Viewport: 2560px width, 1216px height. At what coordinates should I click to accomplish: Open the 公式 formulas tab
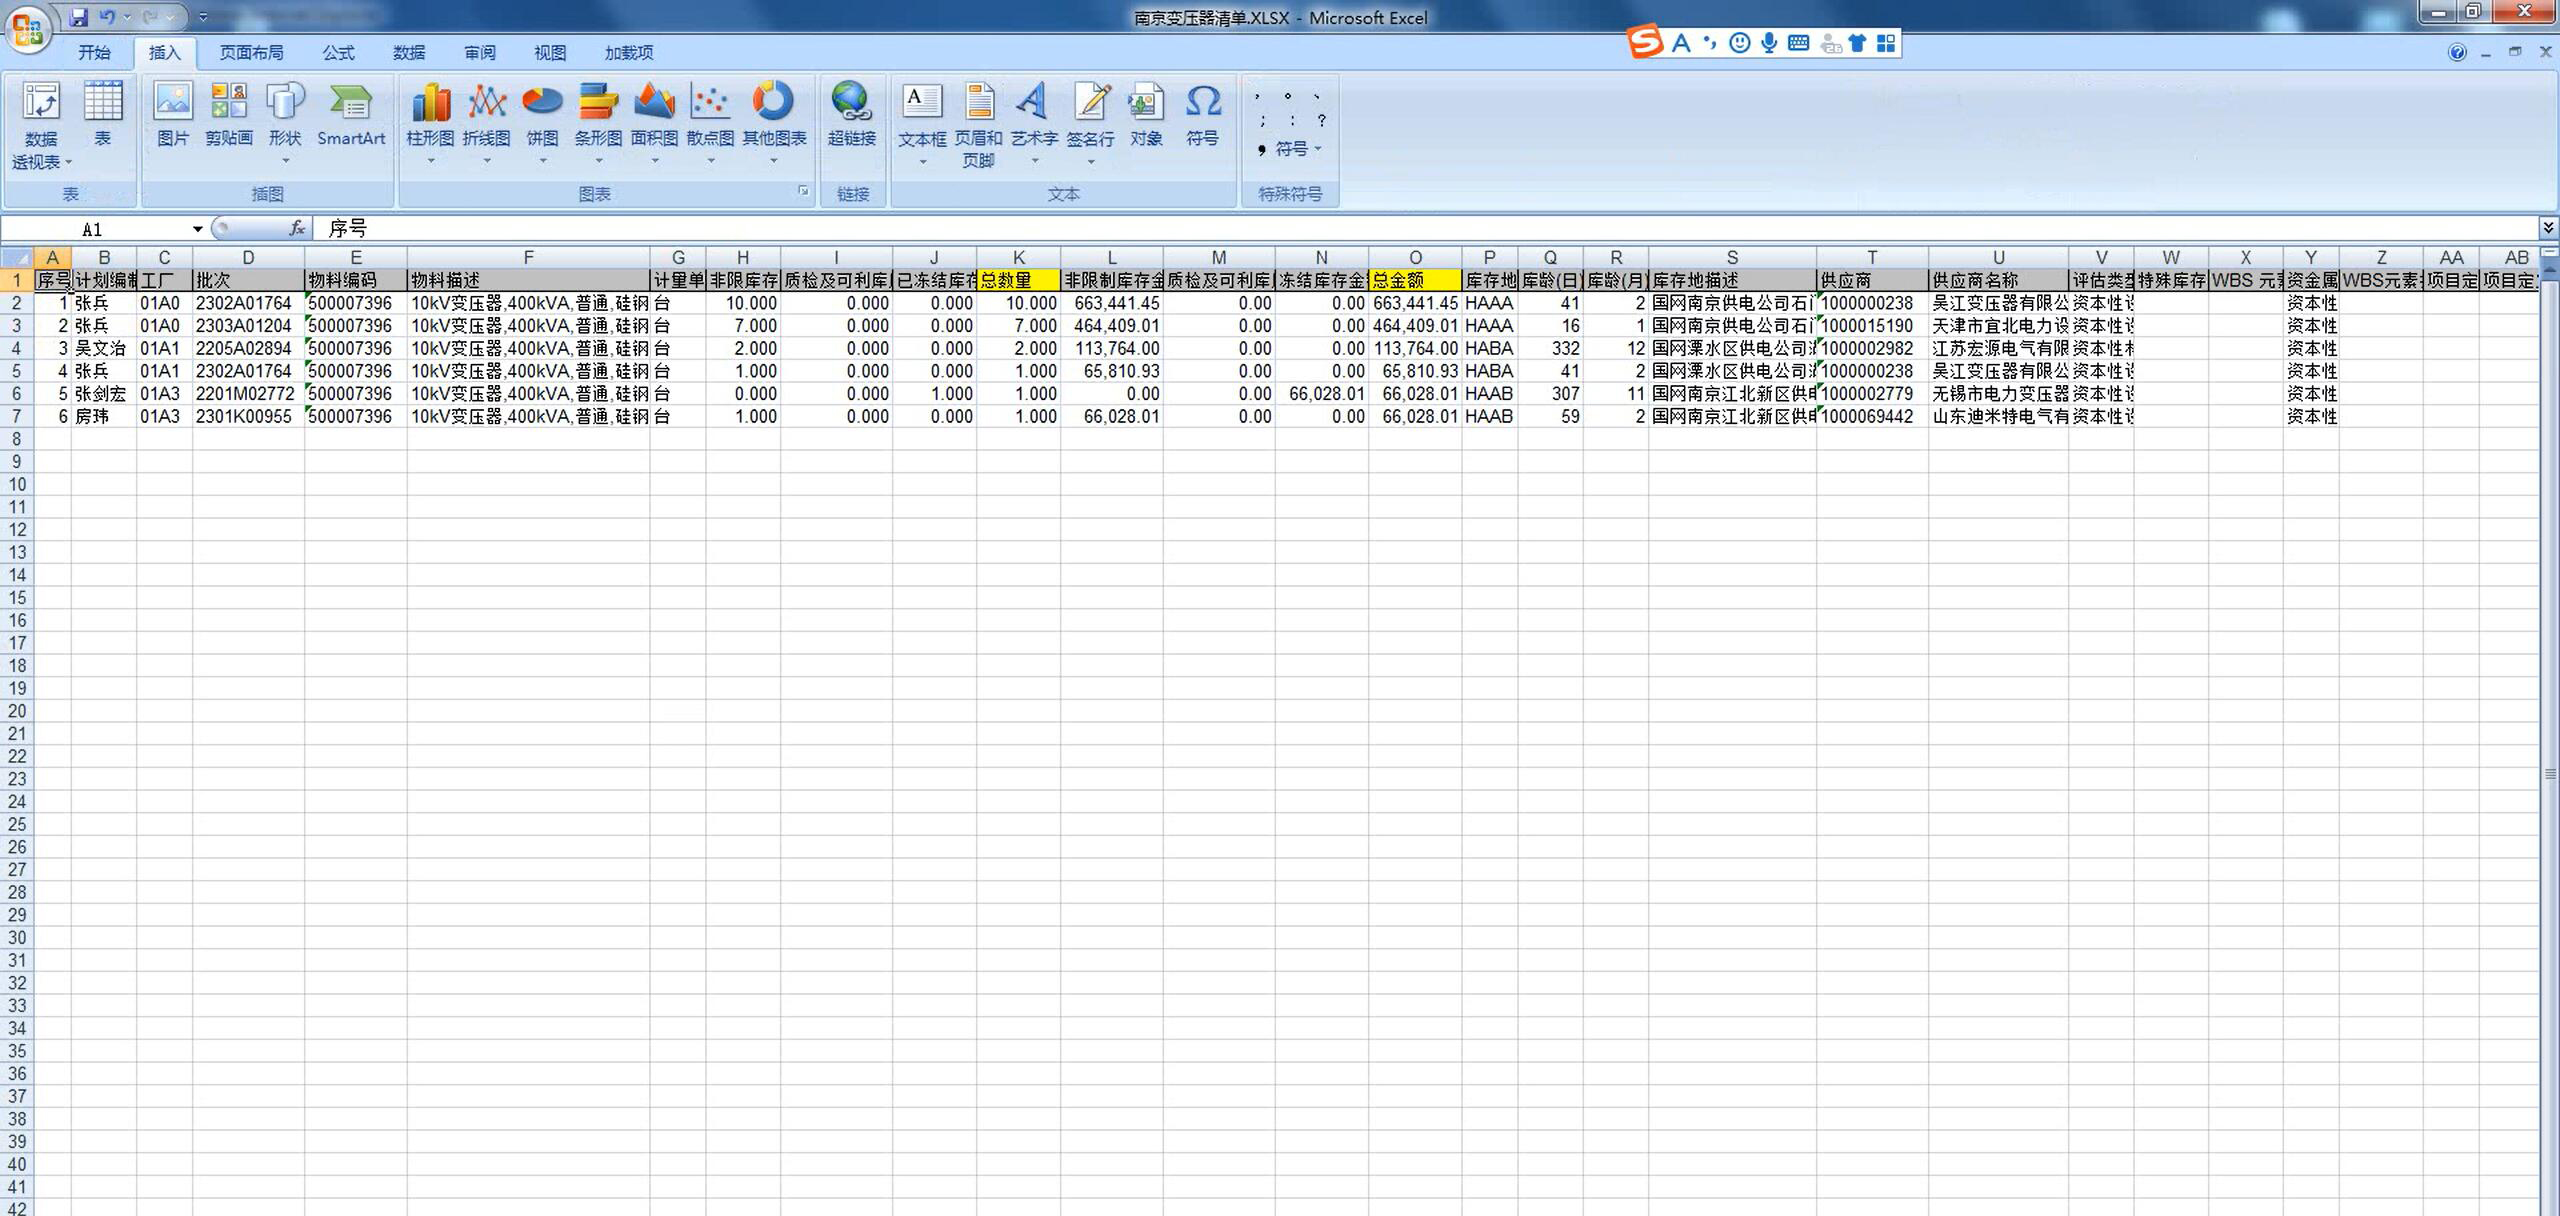pyautogui.click(x=338, y=52)
